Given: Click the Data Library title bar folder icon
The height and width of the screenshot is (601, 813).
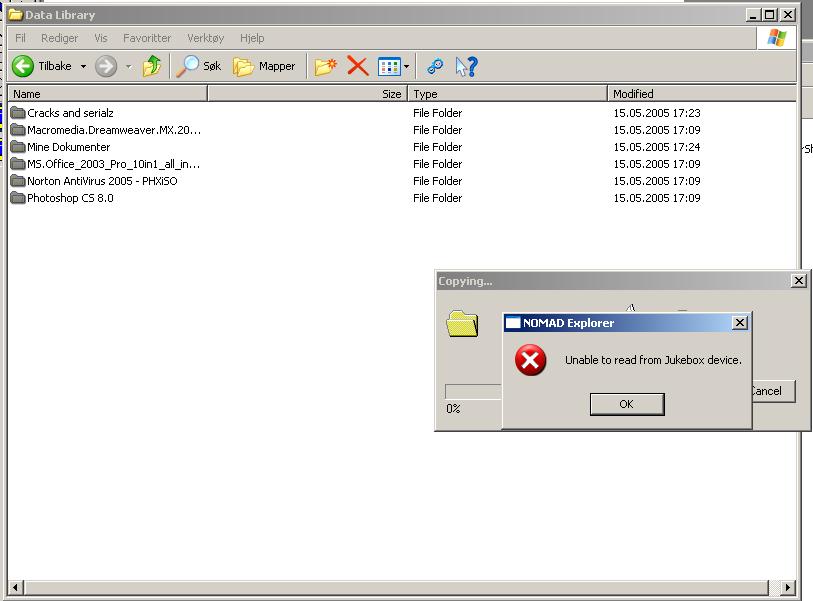Looking at the screenshot, I should coord(16,15).
